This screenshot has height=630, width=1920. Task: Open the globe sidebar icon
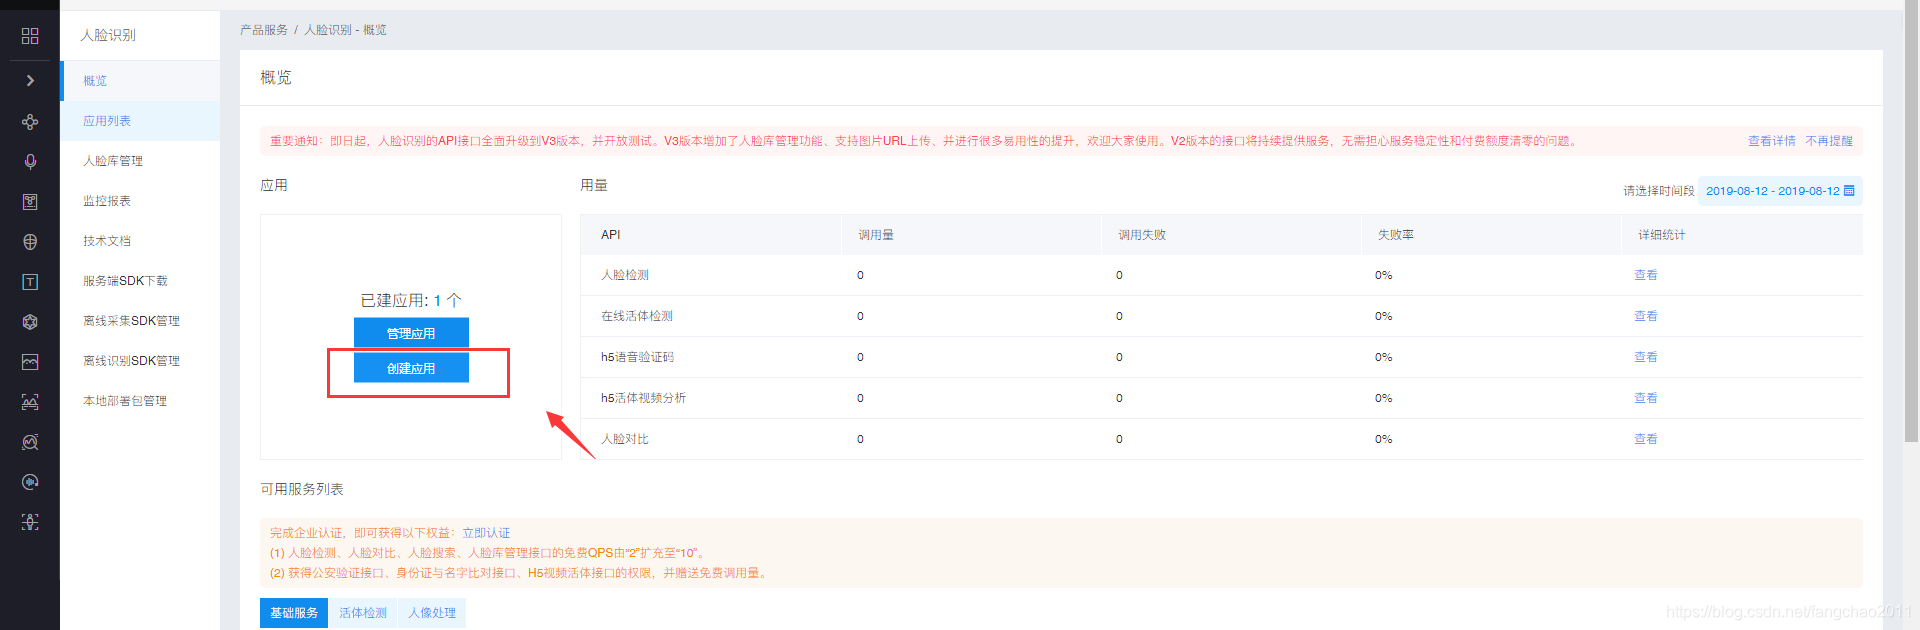tap(30, 242)
